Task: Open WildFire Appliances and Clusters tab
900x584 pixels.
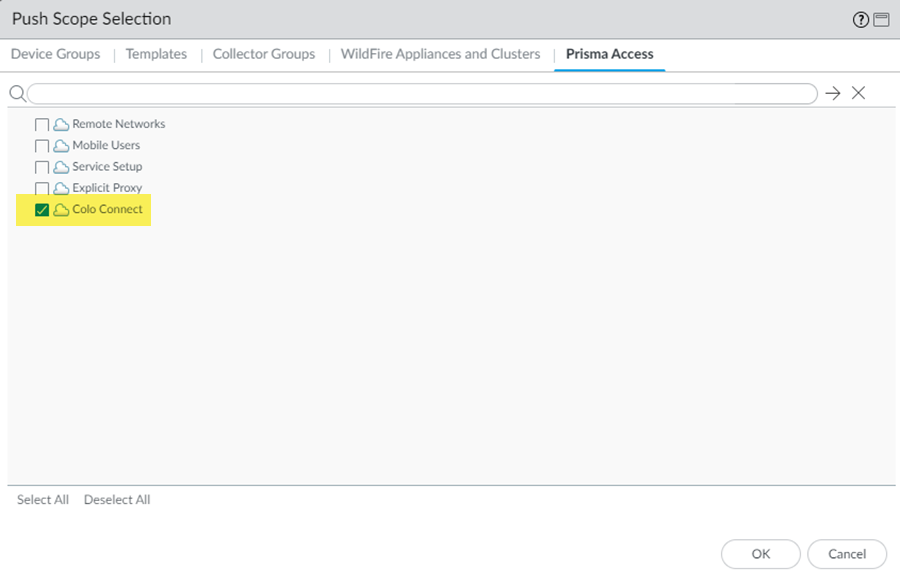Action: (440, 54)
